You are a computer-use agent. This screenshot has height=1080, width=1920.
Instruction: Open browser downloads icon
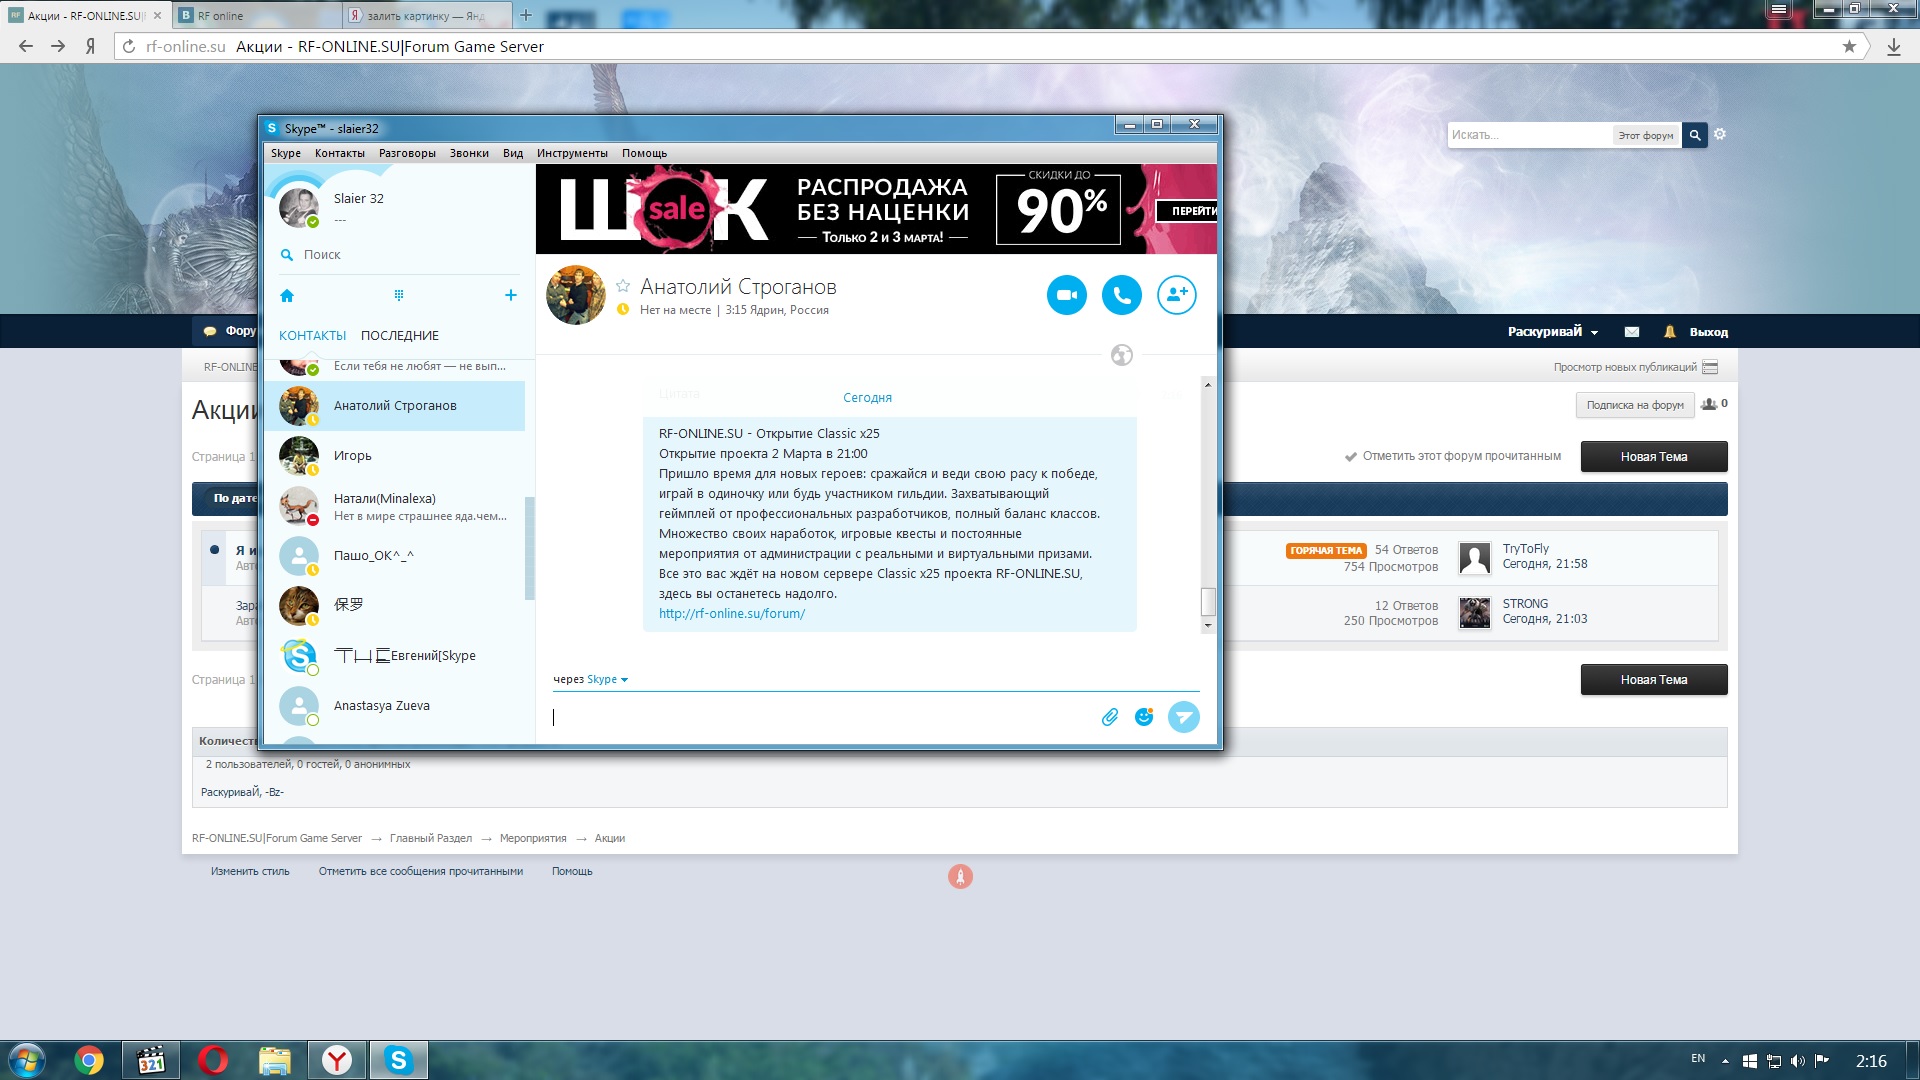point(1893,47)
